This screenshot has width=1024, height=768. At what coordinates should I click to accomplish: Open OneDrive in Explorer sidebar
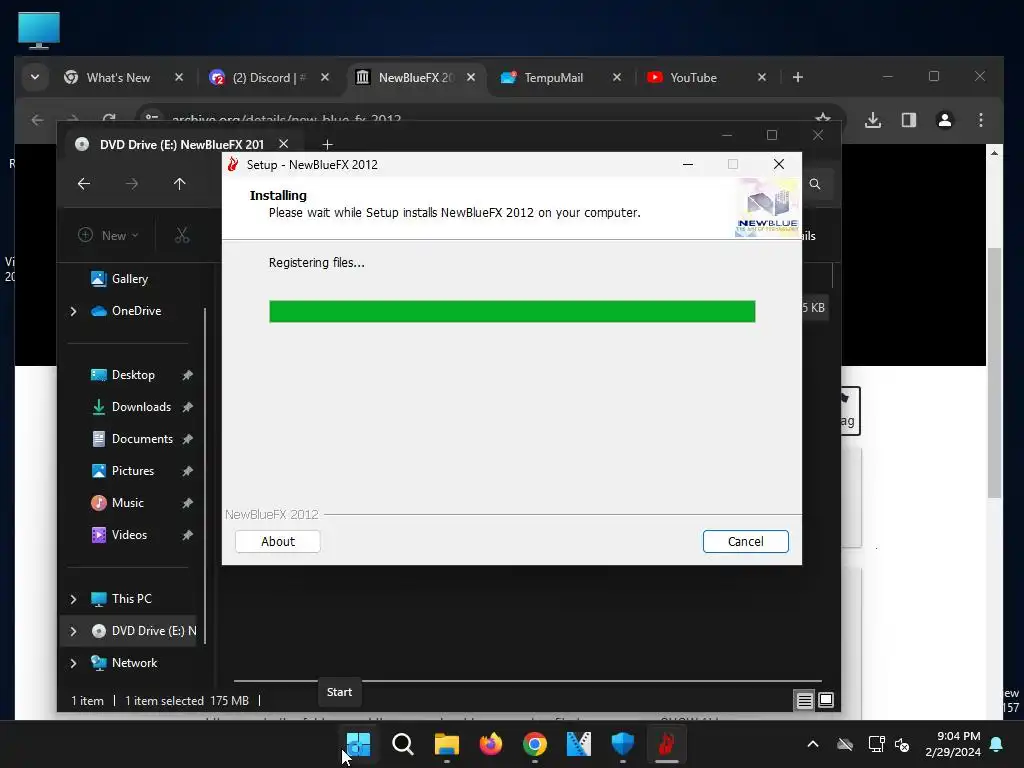pos(136,311)
